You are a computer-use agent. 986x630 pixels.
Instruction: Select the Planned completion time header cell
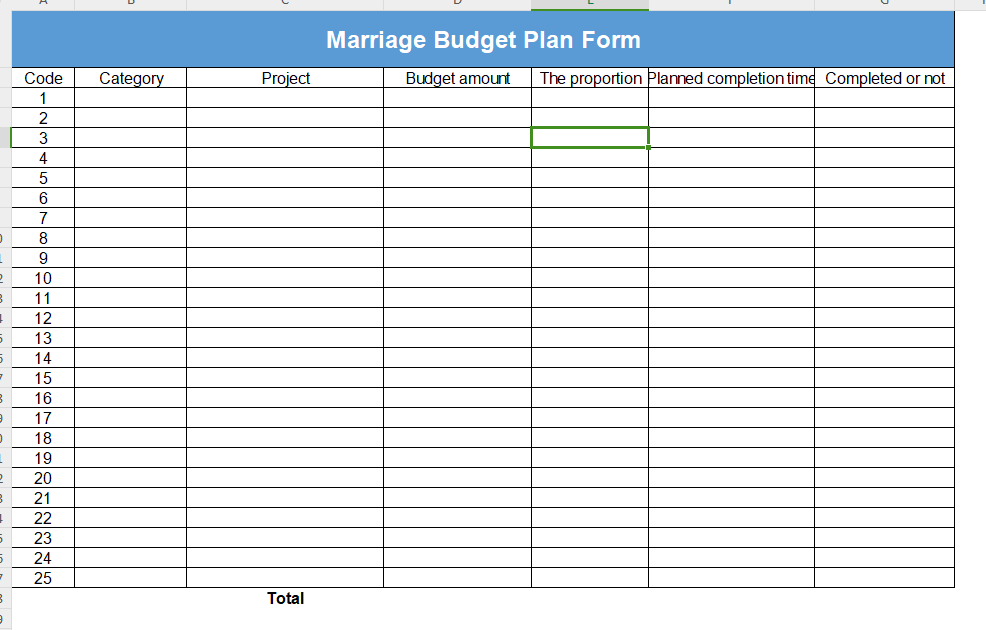(x=731, y=78)
